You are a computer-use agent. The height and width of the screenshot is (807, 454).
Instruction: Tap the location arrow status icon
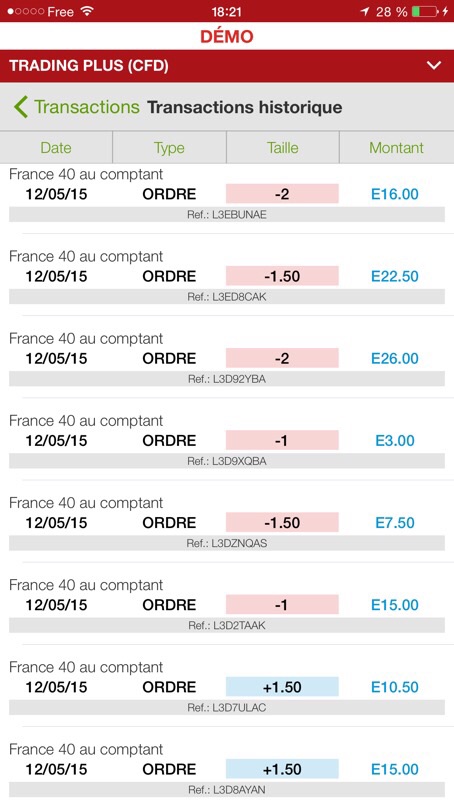coord(364,11)
